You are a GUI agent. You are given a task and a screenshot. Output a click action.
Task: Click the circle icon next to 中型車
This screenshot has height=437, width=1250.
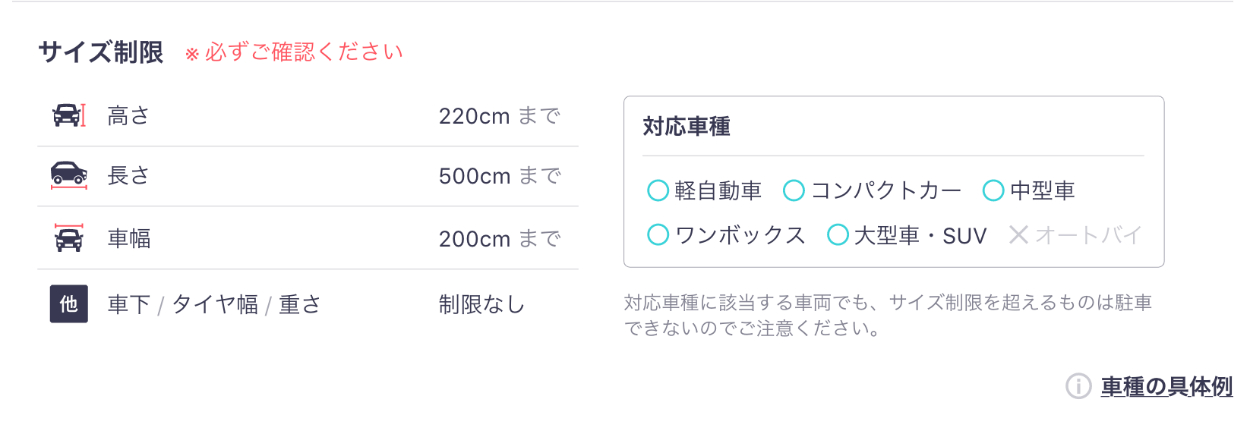click(993, 190)
